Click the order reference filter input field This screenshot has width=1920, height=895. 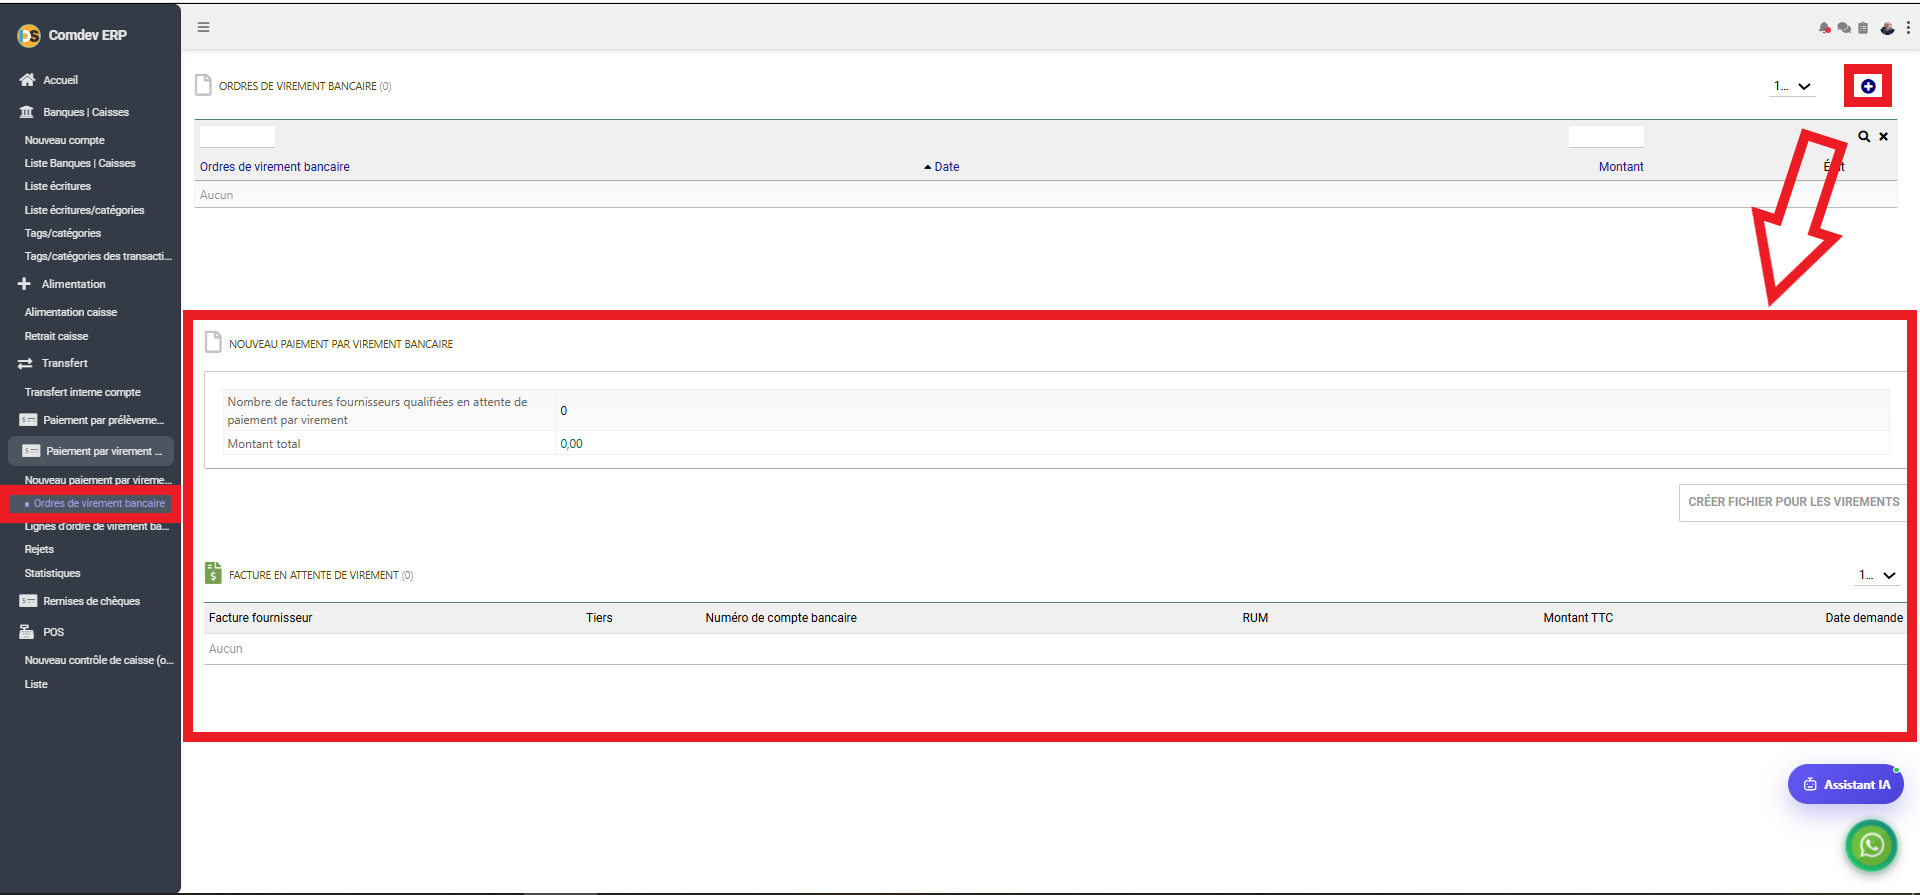(x=237, y=136)
